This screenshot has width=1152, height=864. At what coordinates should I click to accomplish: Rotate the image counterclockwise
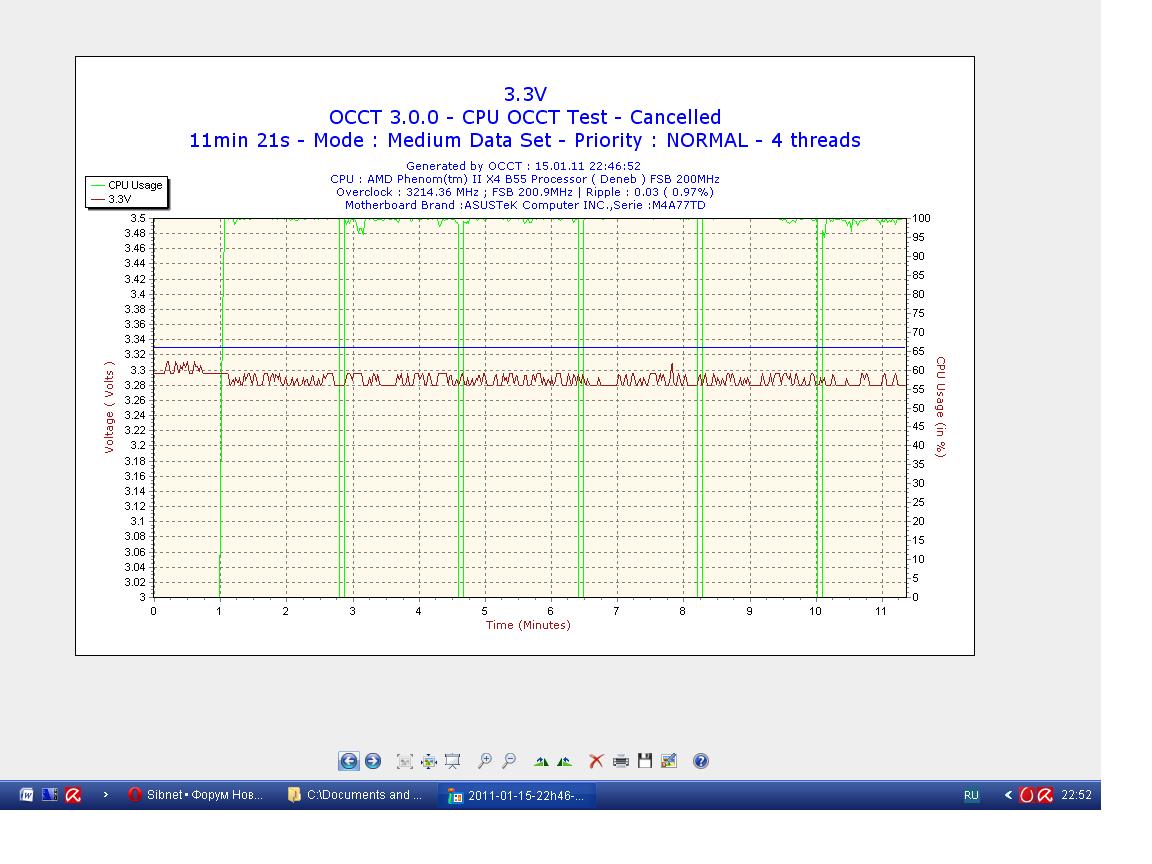click(x=565, y=761)
